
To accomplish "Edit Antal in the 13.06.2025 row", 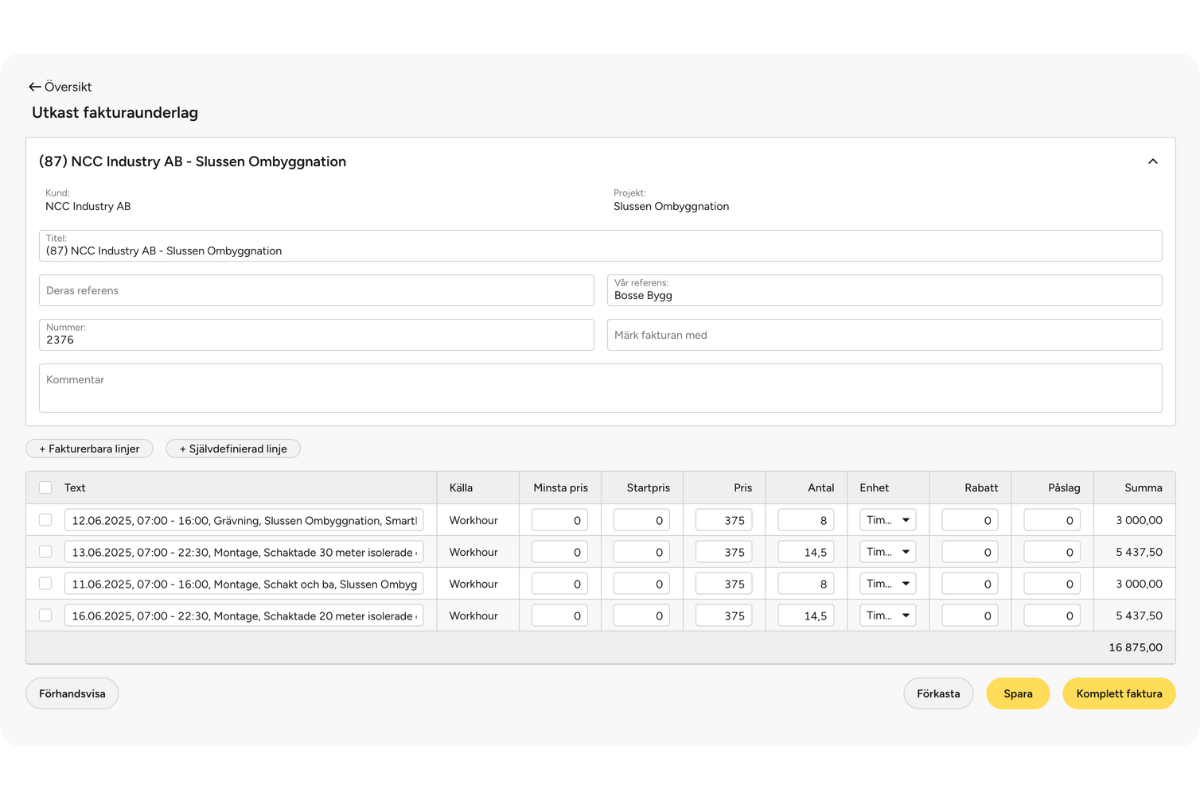I will coord(806,552).
